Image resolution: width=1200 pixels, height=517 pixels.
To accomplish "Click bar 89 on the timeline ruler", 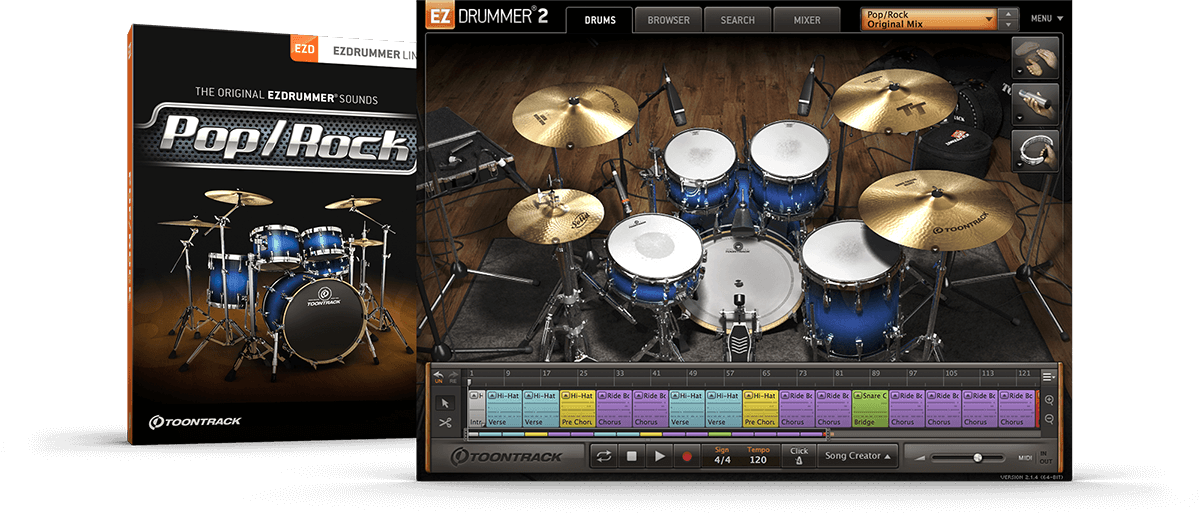I will [876, 374].
